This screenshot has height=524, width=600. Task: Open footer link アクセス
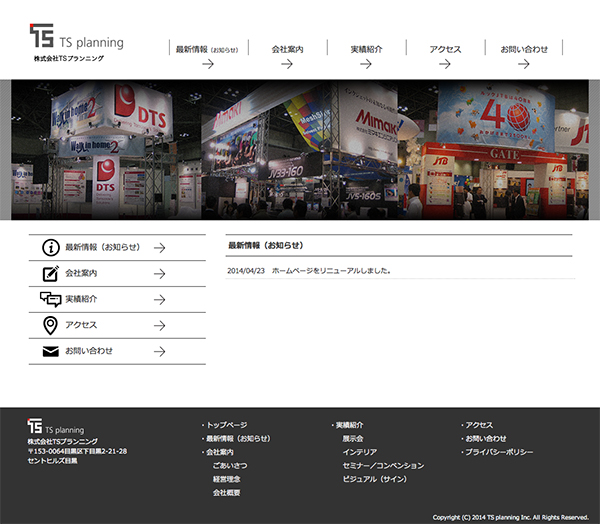(479, 425)
